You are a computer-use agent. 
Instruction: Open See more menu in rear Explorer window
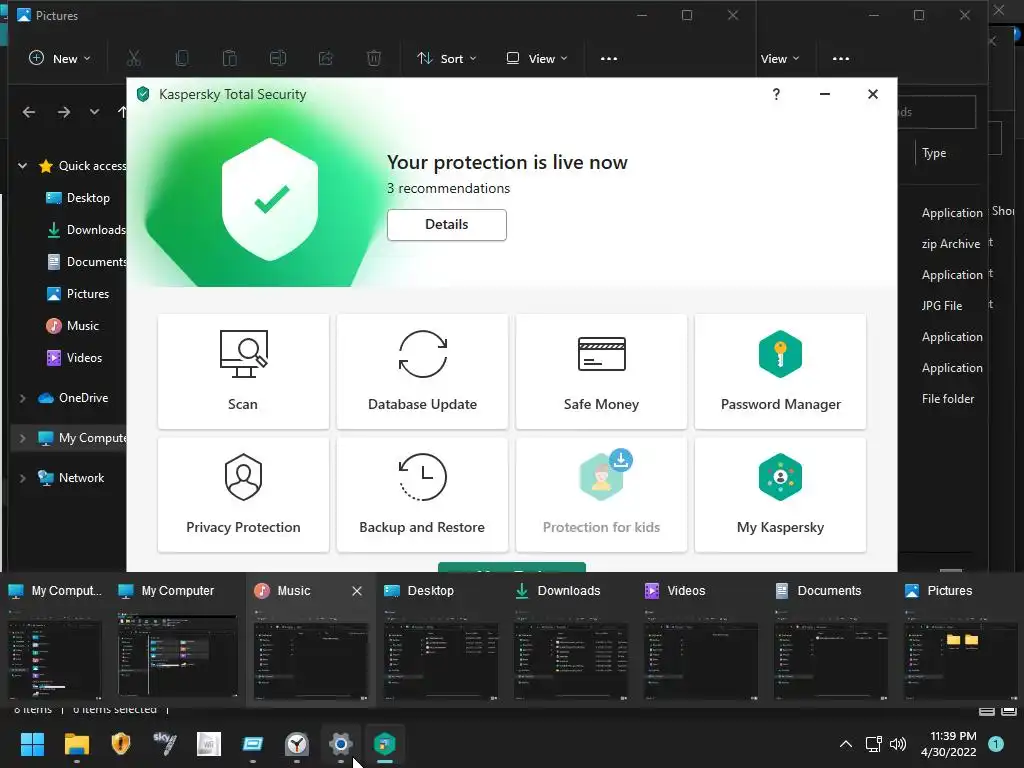point(841,58)
